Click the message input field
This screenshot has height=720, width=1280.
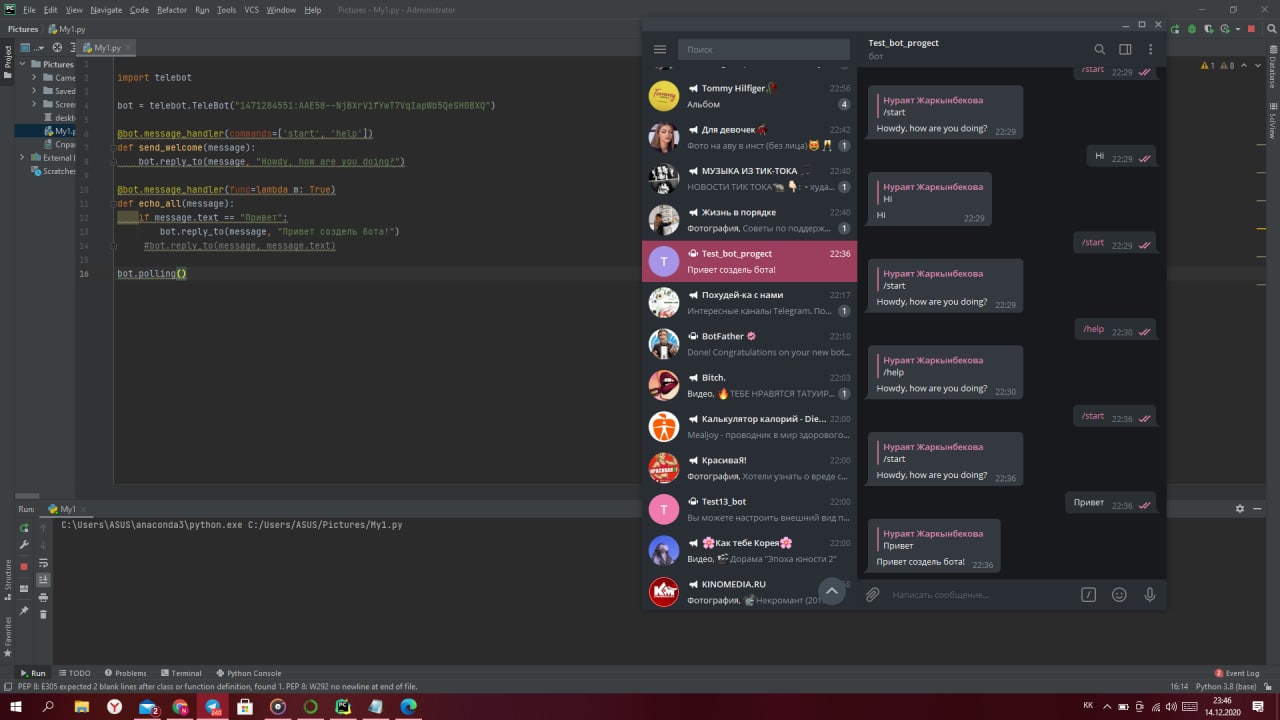980,594
